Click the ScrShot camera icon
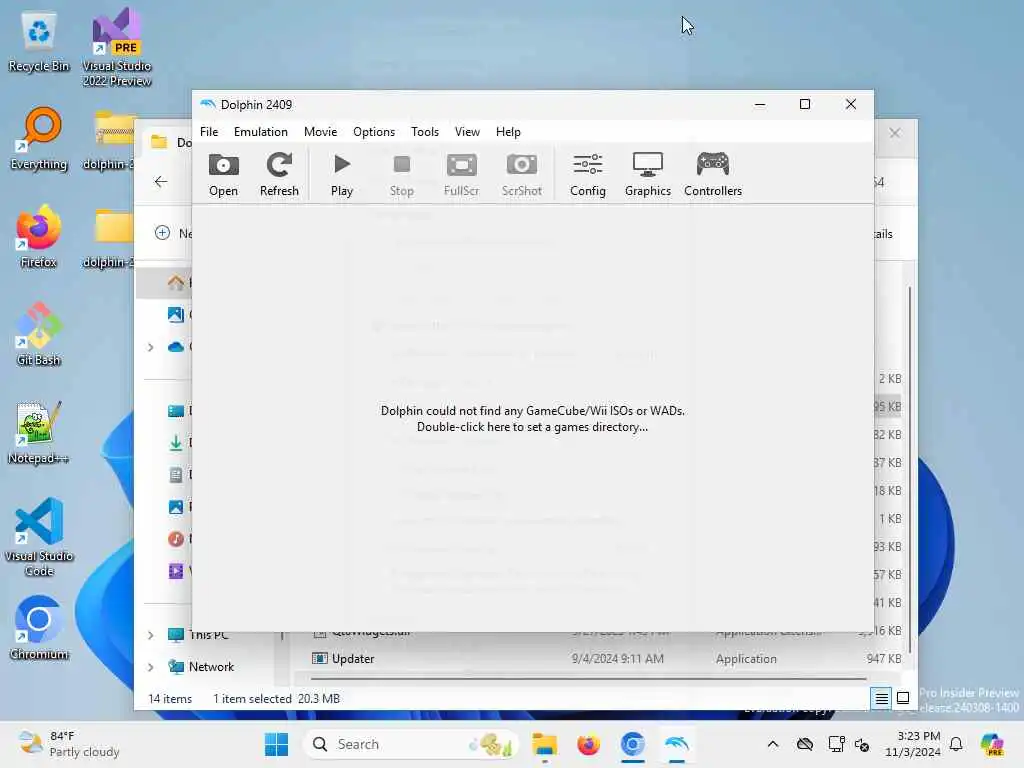This screenshot has width=1024, height=768. [x=521, y=174]
